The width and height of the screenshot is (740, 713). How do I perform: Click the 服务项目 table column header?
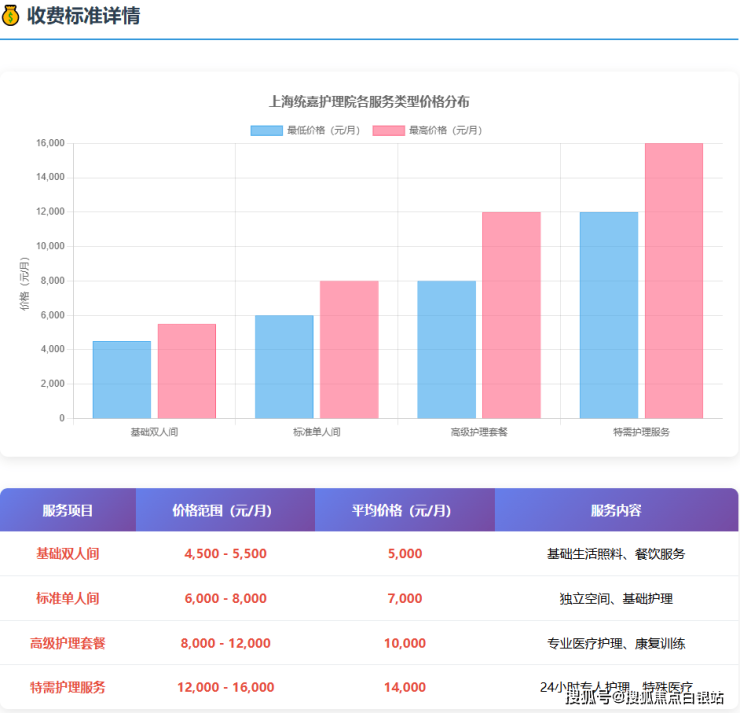tap(68, 510)
